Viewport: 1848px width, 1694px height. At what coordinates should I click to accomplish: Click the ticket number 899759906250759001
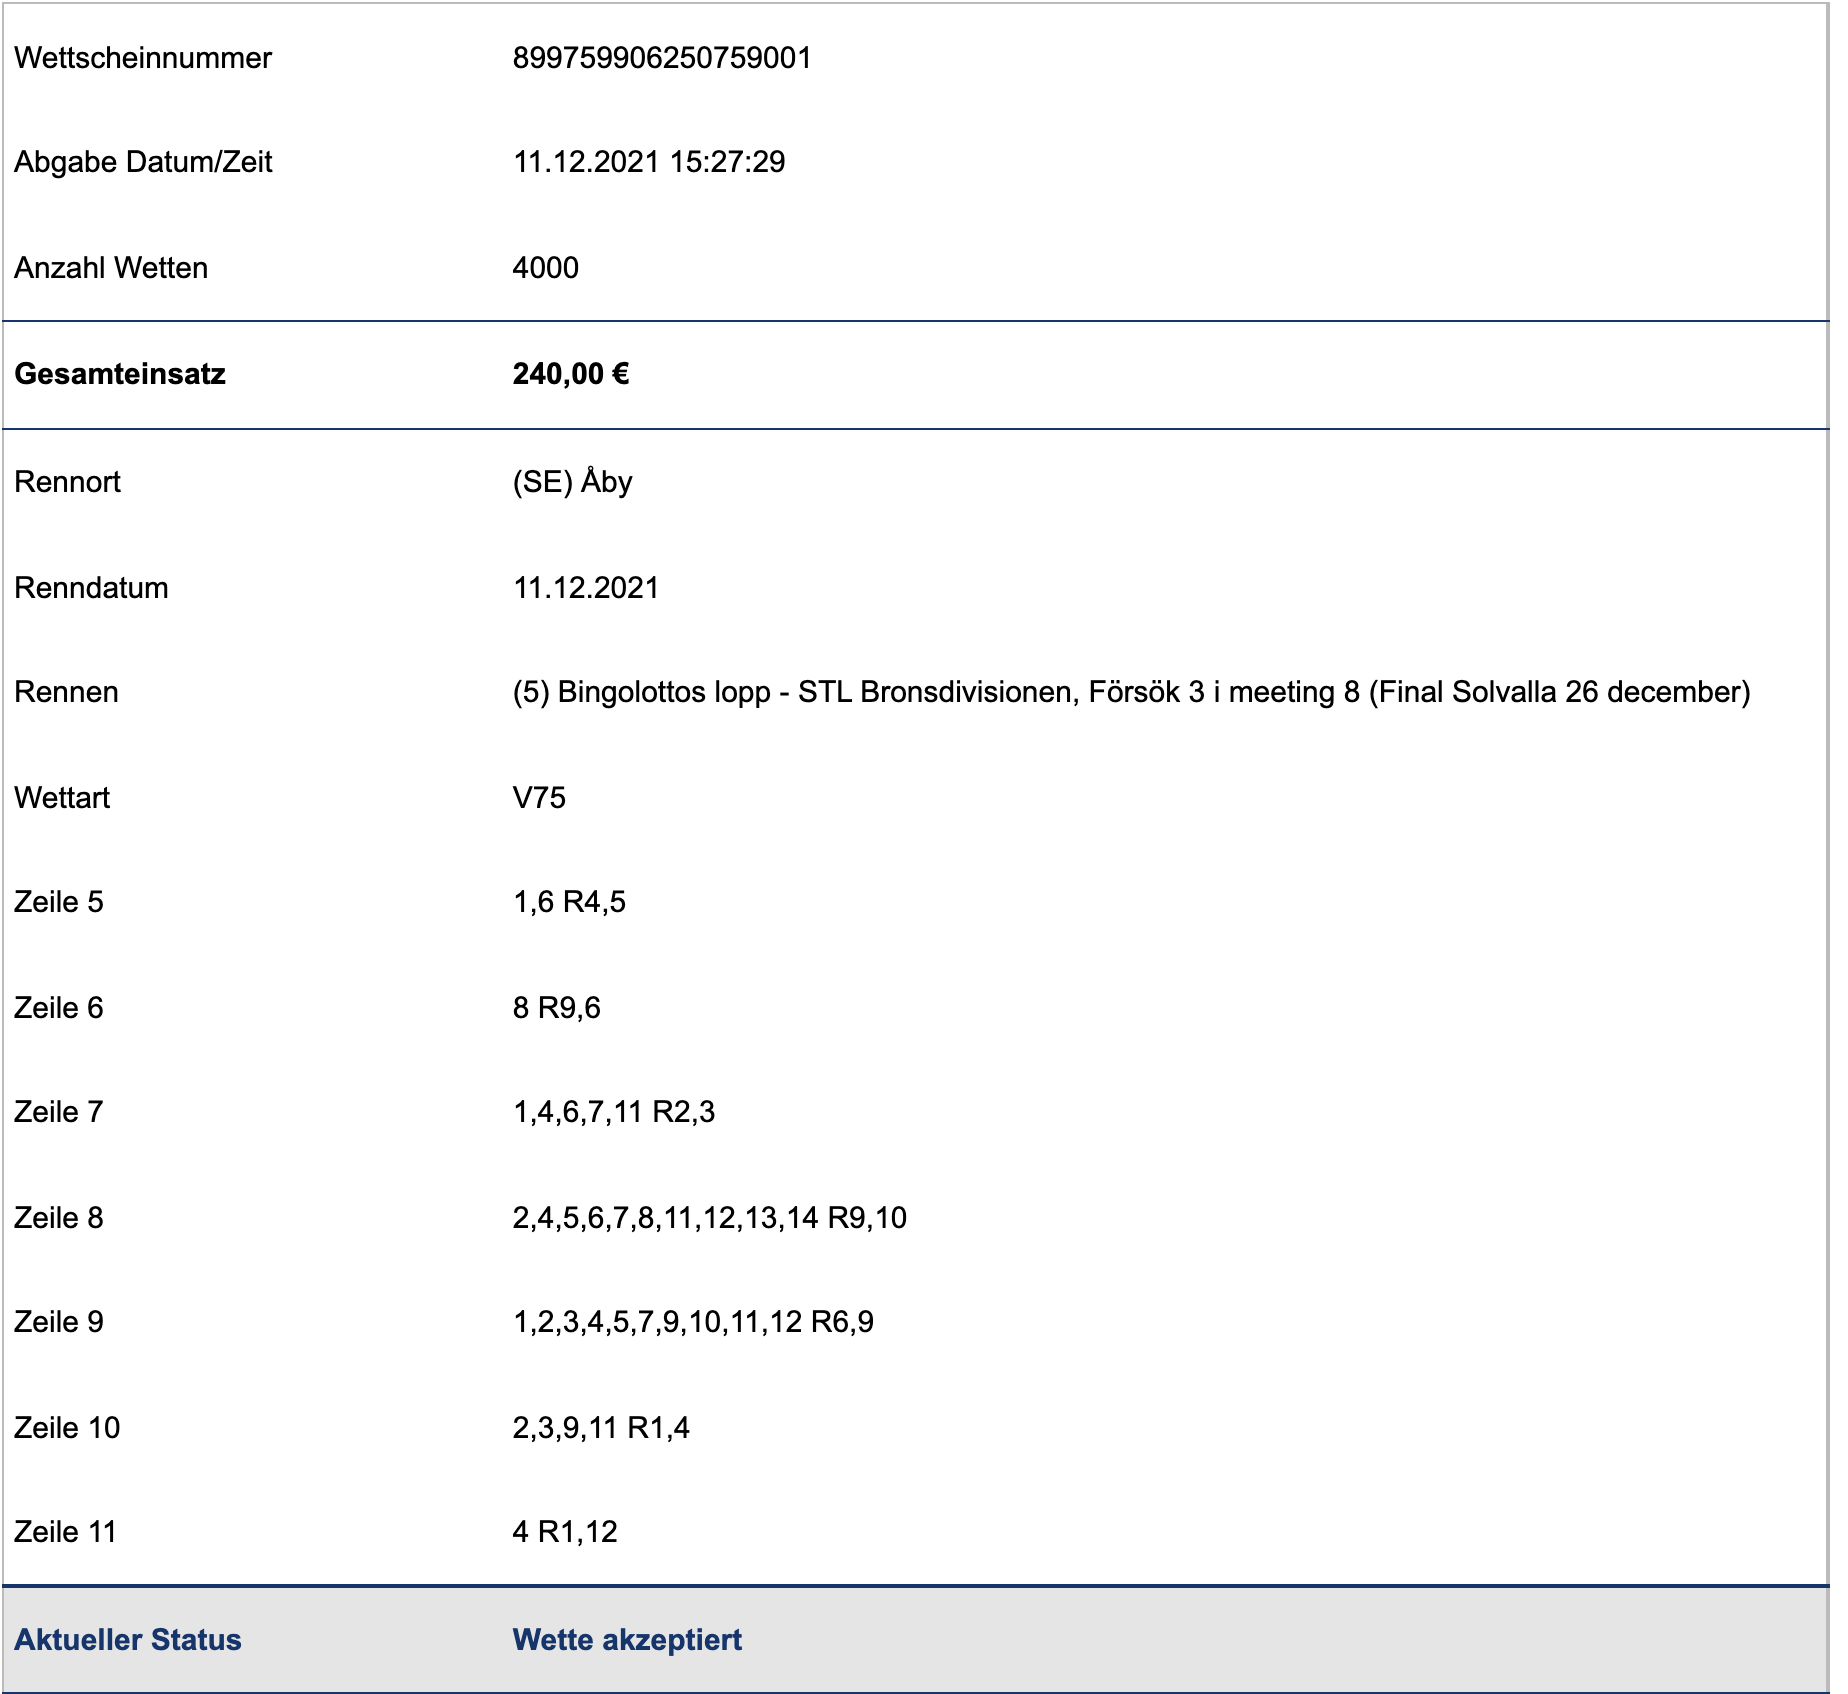tap(662, 58)
